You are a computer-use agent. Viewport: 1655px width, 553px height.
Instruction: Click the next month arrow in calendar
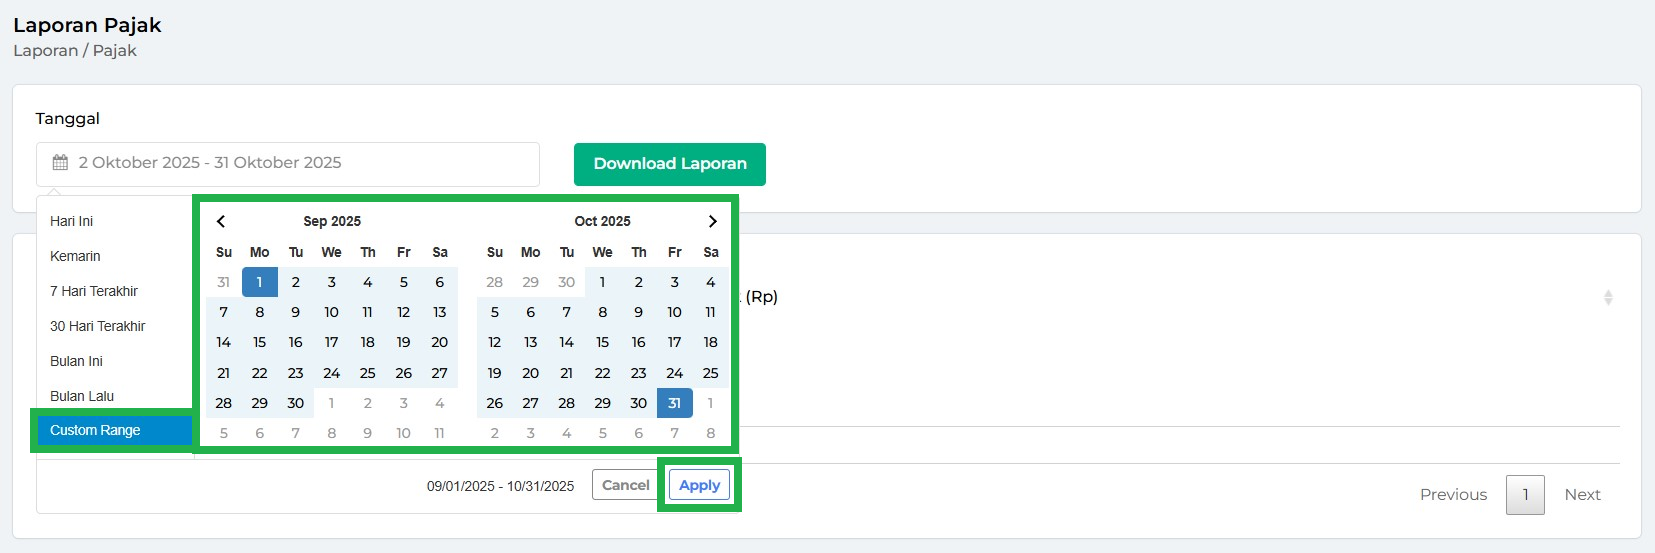712,221
